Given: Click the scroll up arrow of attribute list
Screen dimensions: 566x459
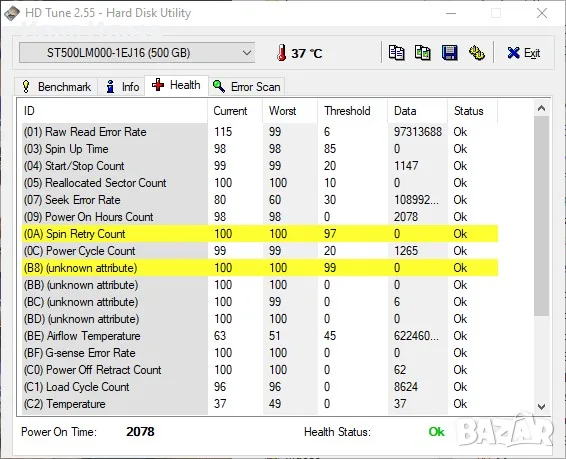Looking at the screenshot, I should (x=541, y=108).
